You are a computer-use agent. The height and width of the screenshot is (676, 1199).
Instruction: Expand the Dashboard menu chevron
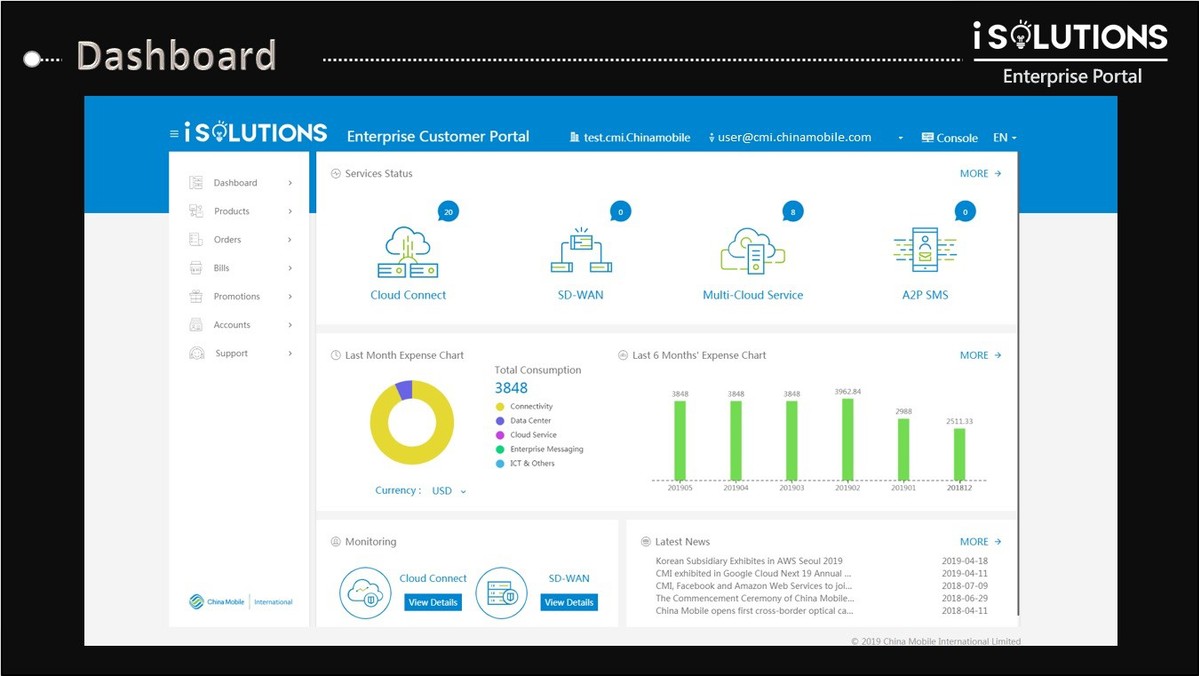(x=291, y=183)
